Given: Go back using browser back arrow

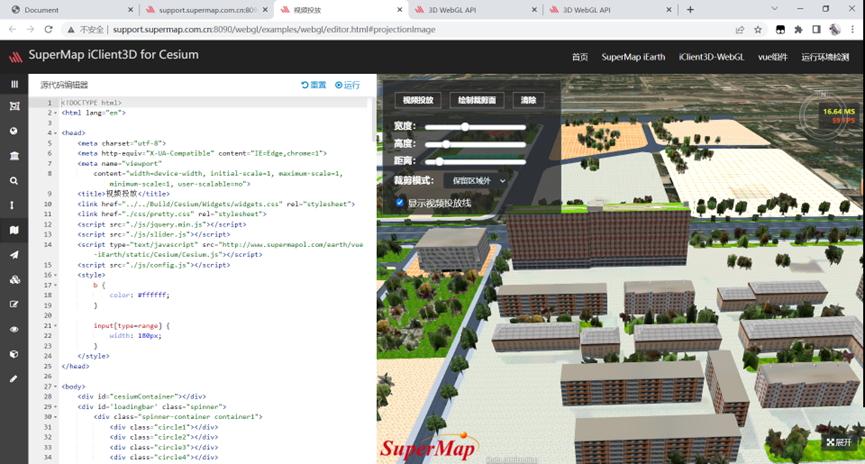Looking at the screenshot, I should (x=12, y=30).
